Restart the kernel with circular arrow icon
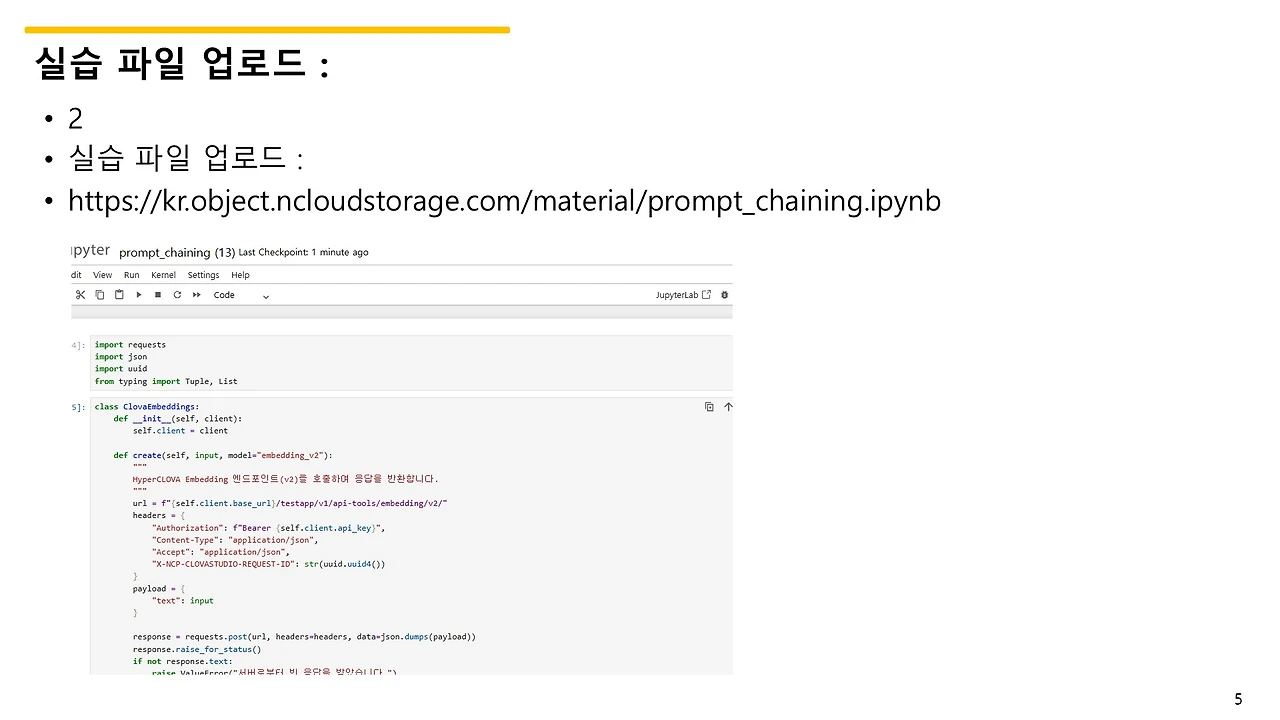The height and width of the screenshot is (720, 1280). 177,295
